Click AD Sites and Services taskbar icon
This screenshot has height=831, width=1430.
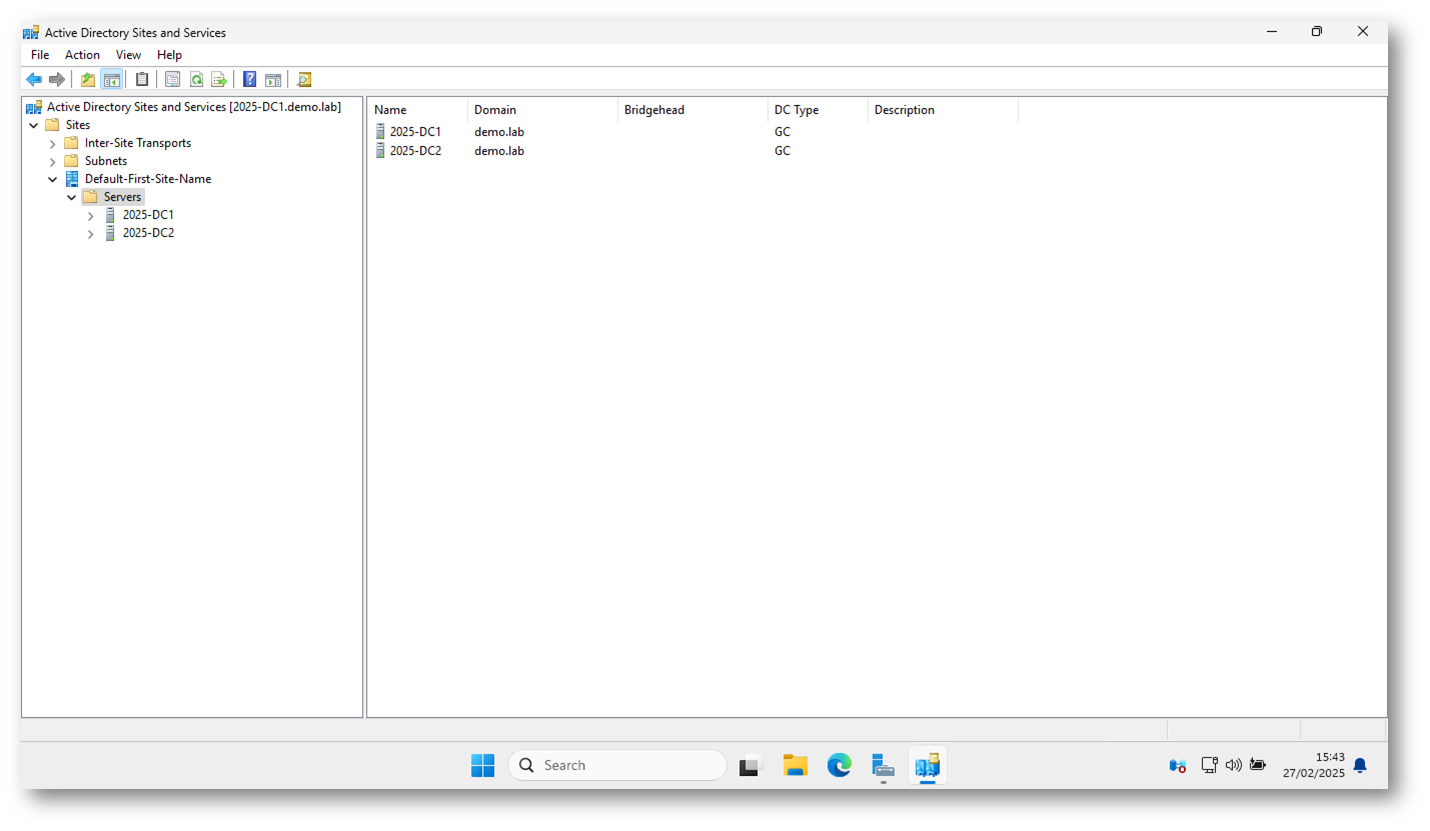(927, 766)
